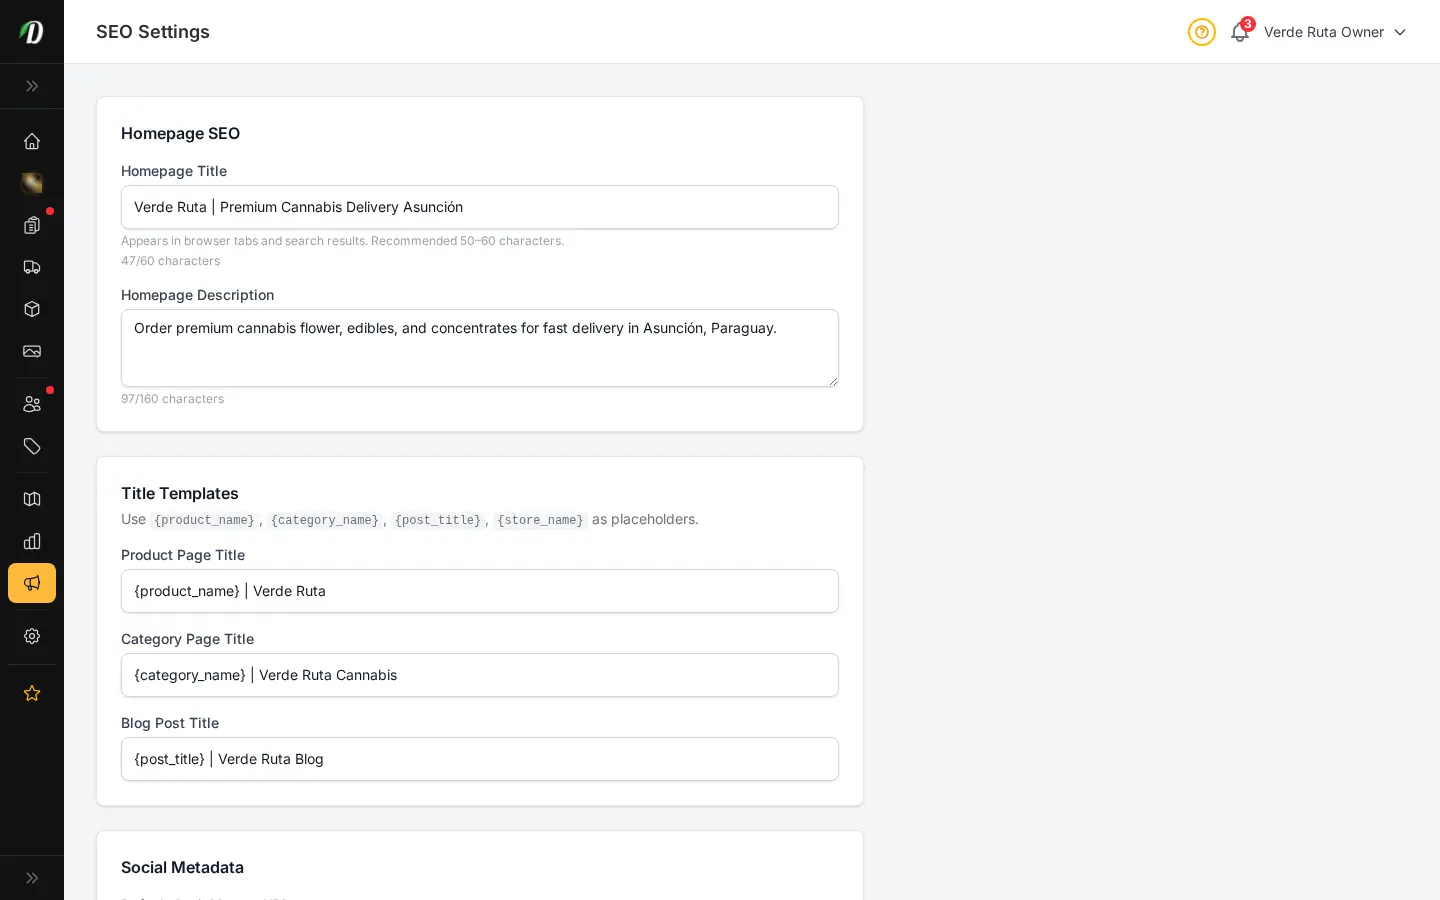Click the Homepage Description textarea
The image size is (1440, 900).
480,348
